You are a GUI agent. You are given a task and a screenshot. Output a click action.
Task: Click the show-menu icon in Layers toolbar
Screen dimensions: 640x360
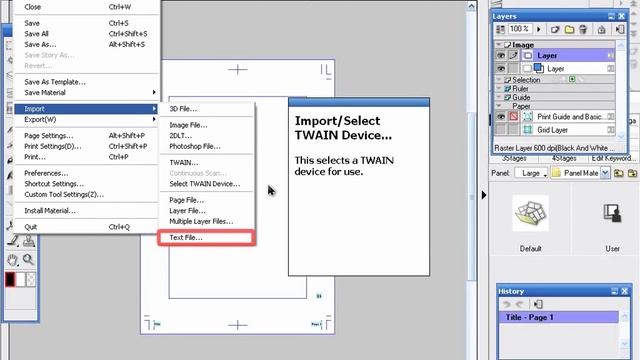[620, 29]
